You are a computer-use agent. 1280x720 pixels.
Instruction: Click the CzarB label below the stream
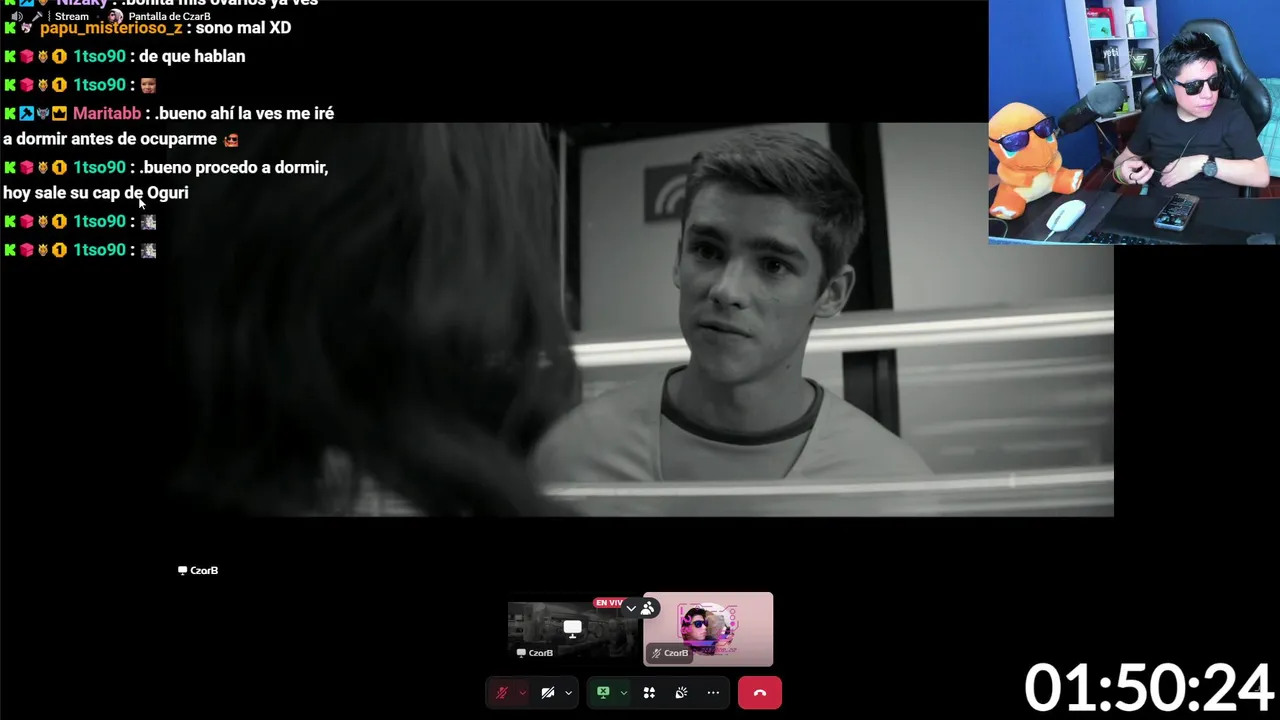click(x=198, y=570)
